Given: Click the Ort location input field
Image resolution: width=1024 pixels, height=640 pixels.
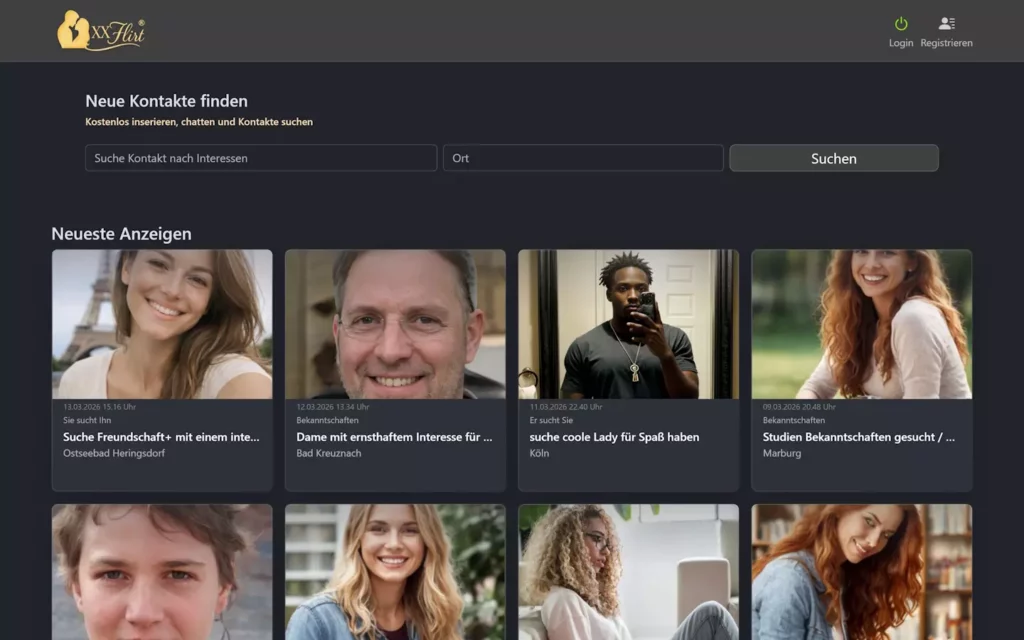Looking at the screenshot, I should (585, 157).
